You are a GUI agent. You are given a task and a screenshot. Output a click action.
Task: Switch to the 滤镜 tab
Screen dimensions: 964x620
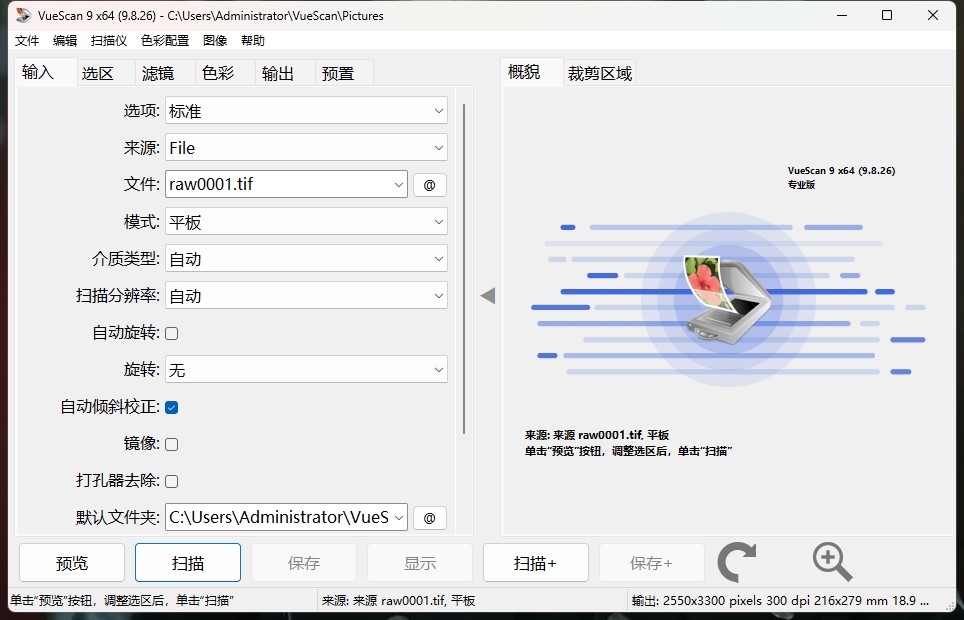click(165, 73)
